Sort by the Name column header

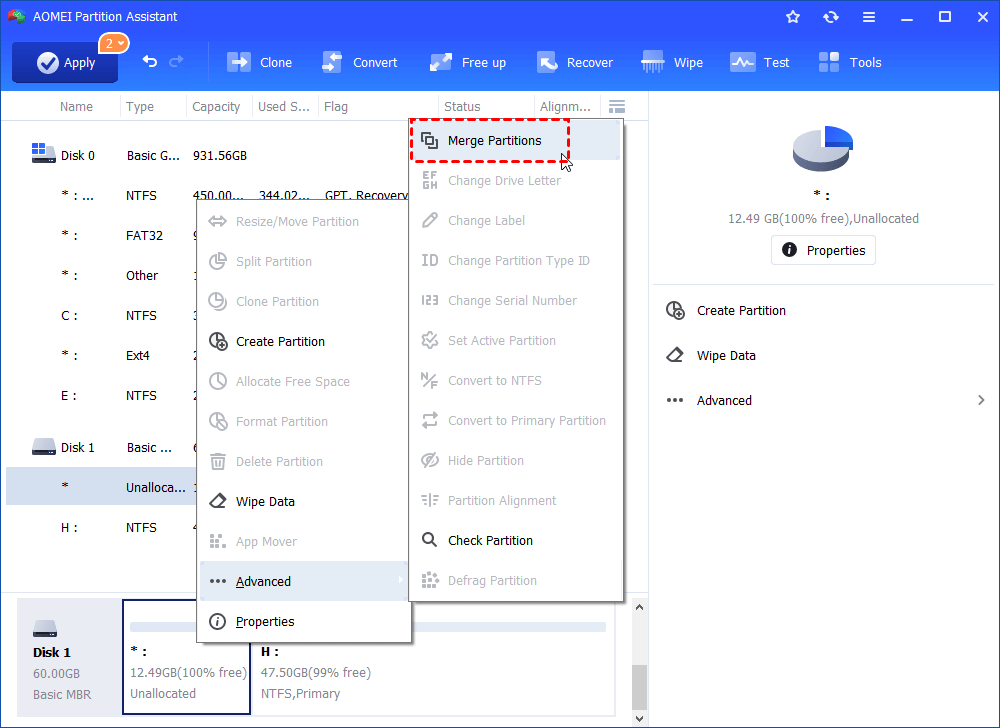coord(76,106)
